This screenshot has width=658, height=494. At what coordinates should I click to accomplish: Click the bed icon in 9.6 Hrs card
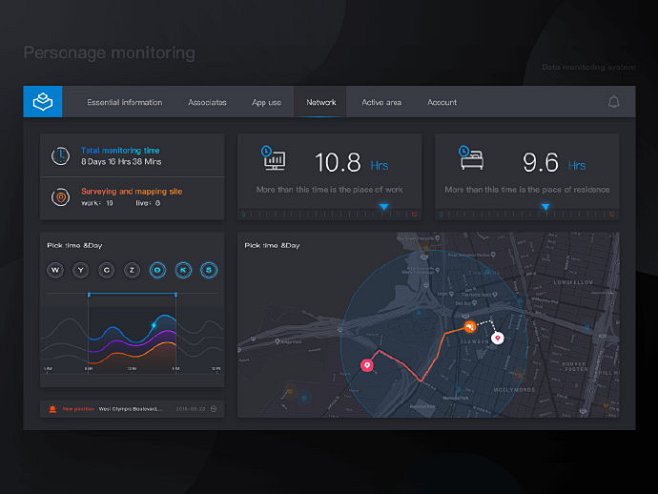click(x=471, y=158)
